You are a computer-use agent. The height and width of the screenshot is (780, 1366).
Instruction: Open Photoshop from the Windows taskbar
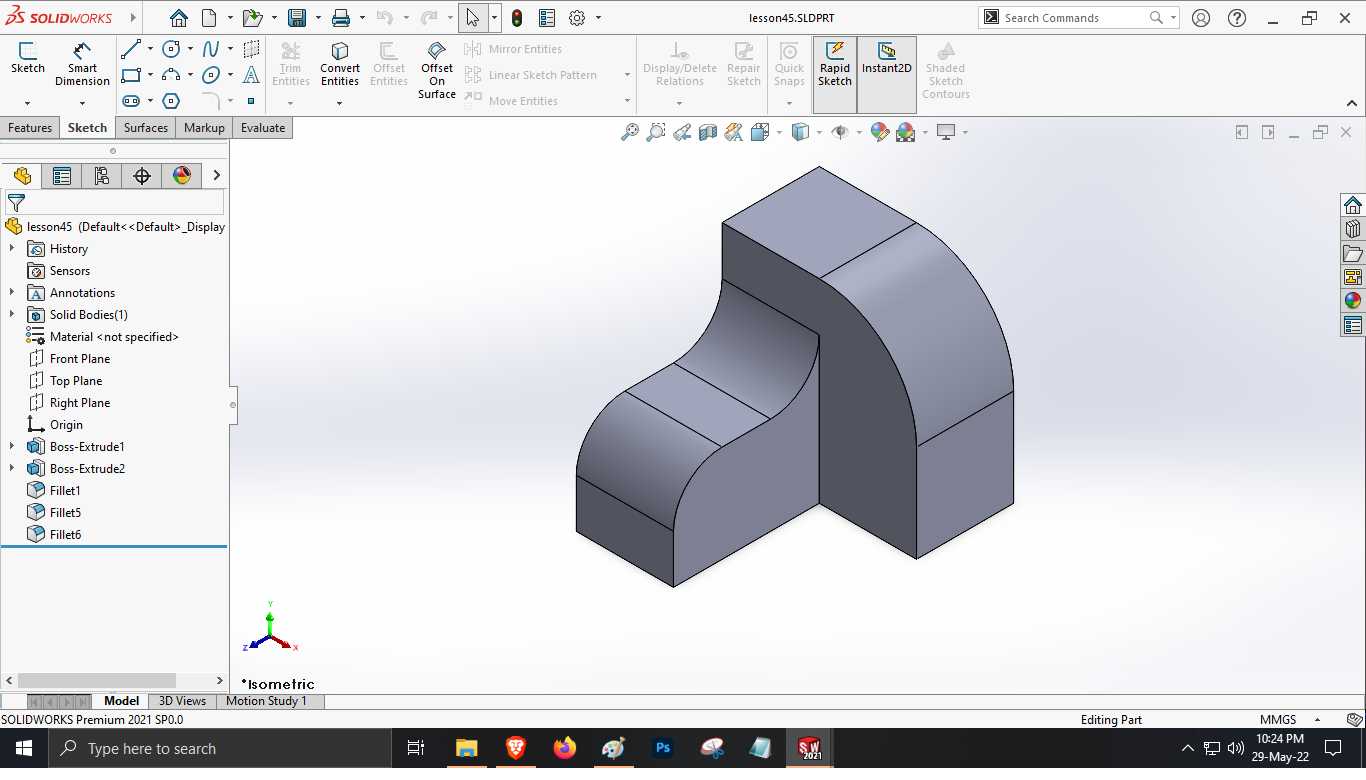[x=662, y=748]
